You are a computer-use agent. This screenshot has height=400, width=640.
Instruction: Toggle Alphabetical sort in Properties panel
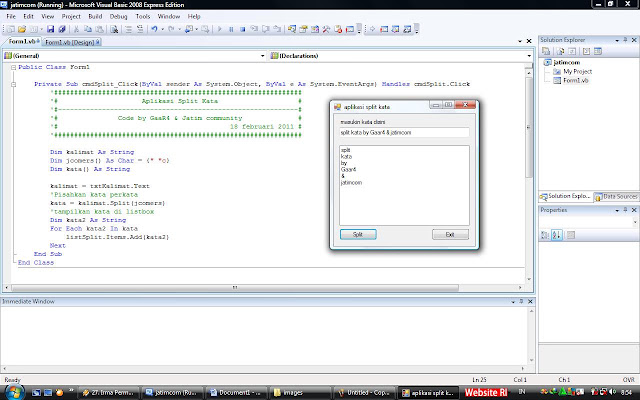557,235
